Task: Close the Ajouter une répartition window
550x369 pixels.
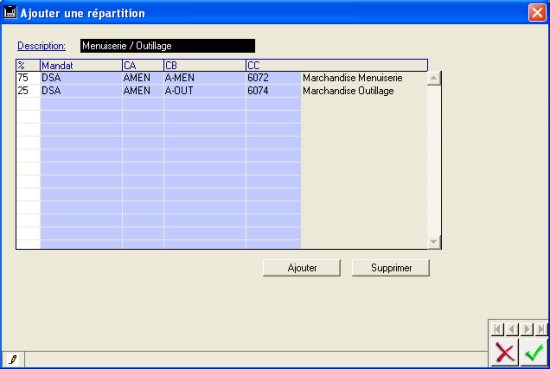Action: pos(537,13)
